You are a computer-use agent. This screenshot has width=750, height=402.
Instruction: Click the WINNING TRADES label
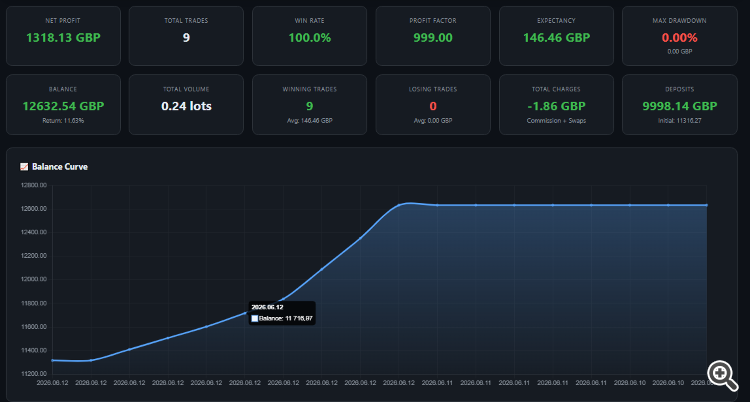[x=309, y=89]
